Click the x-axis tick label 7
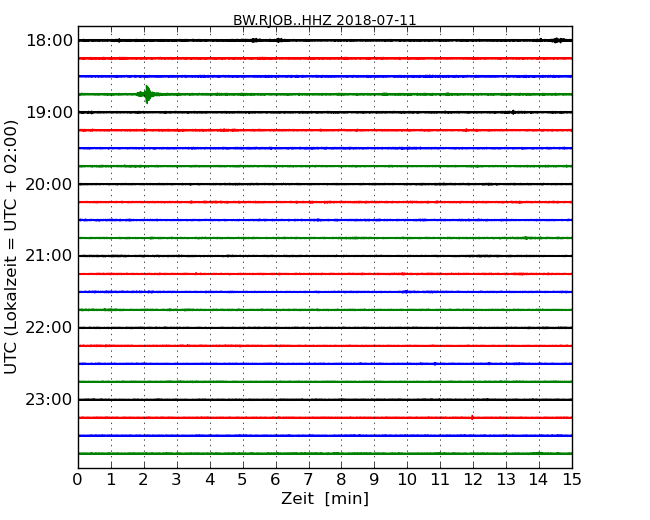This screenshot has height=520, width=650. (x=308, y=479)
